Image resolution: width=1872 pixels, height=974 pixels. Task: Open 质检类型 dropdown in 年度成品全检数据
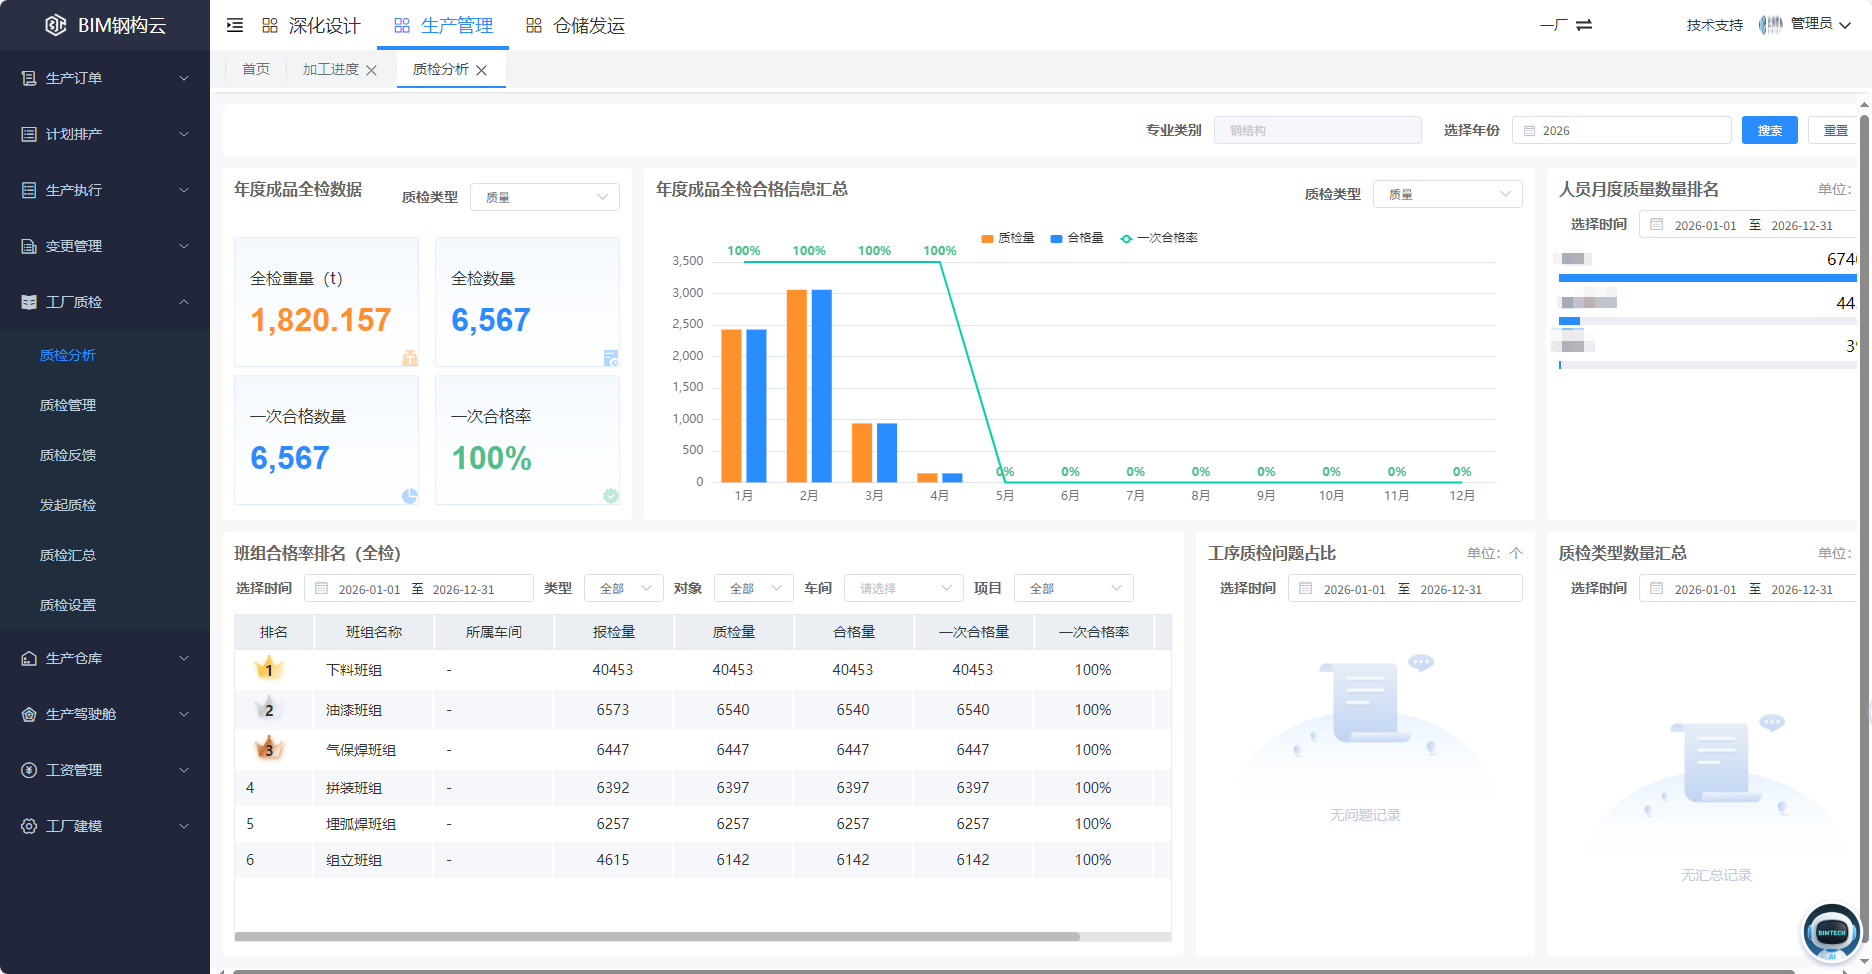point(545,197)
